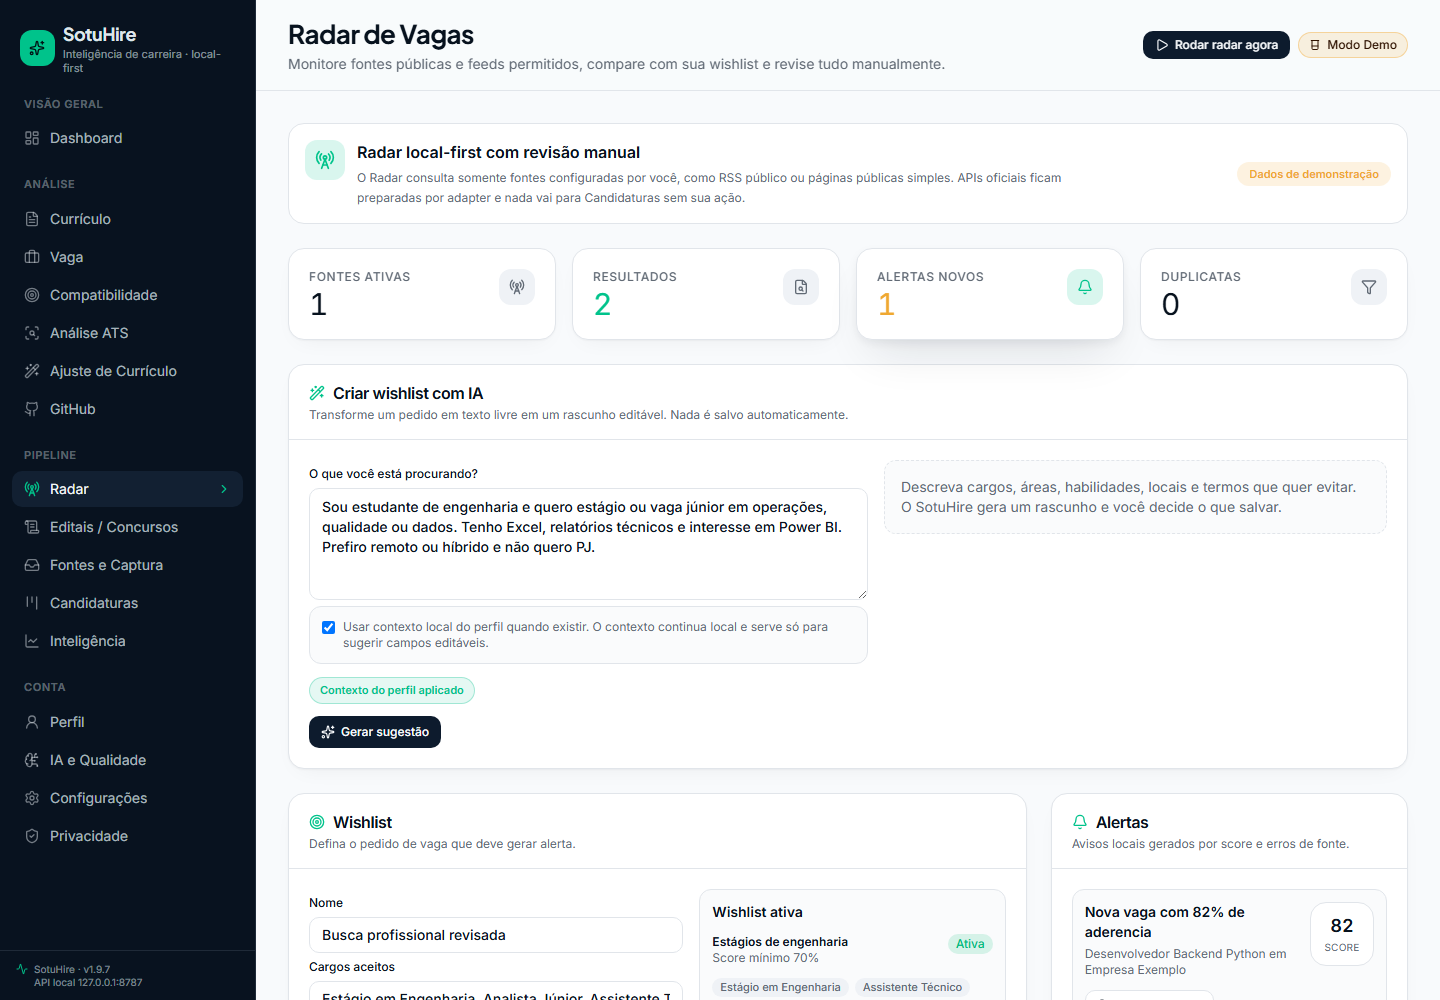This screenshot has width=1440, height=1000.
Task: Expand the Radar item chevron
Action: click(x=224, y=489)
